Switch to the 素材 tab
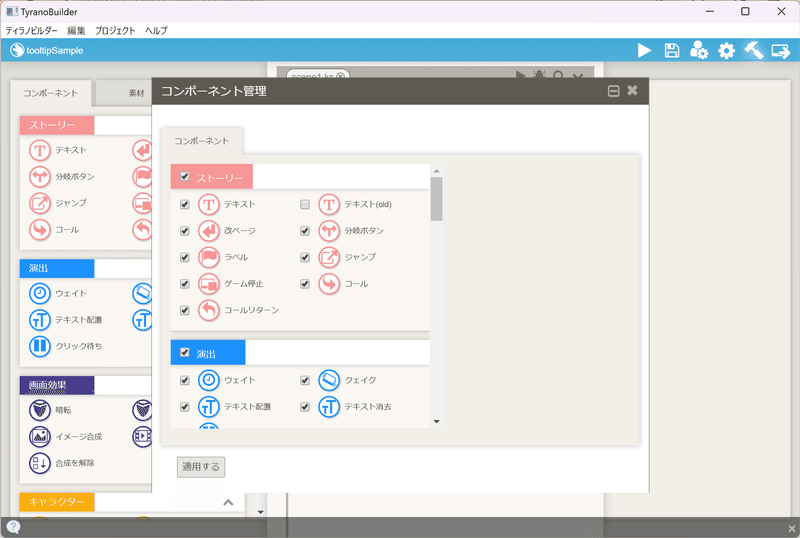Image resolution: width=800 pixels, height=538 pixels. coord(136,93)
